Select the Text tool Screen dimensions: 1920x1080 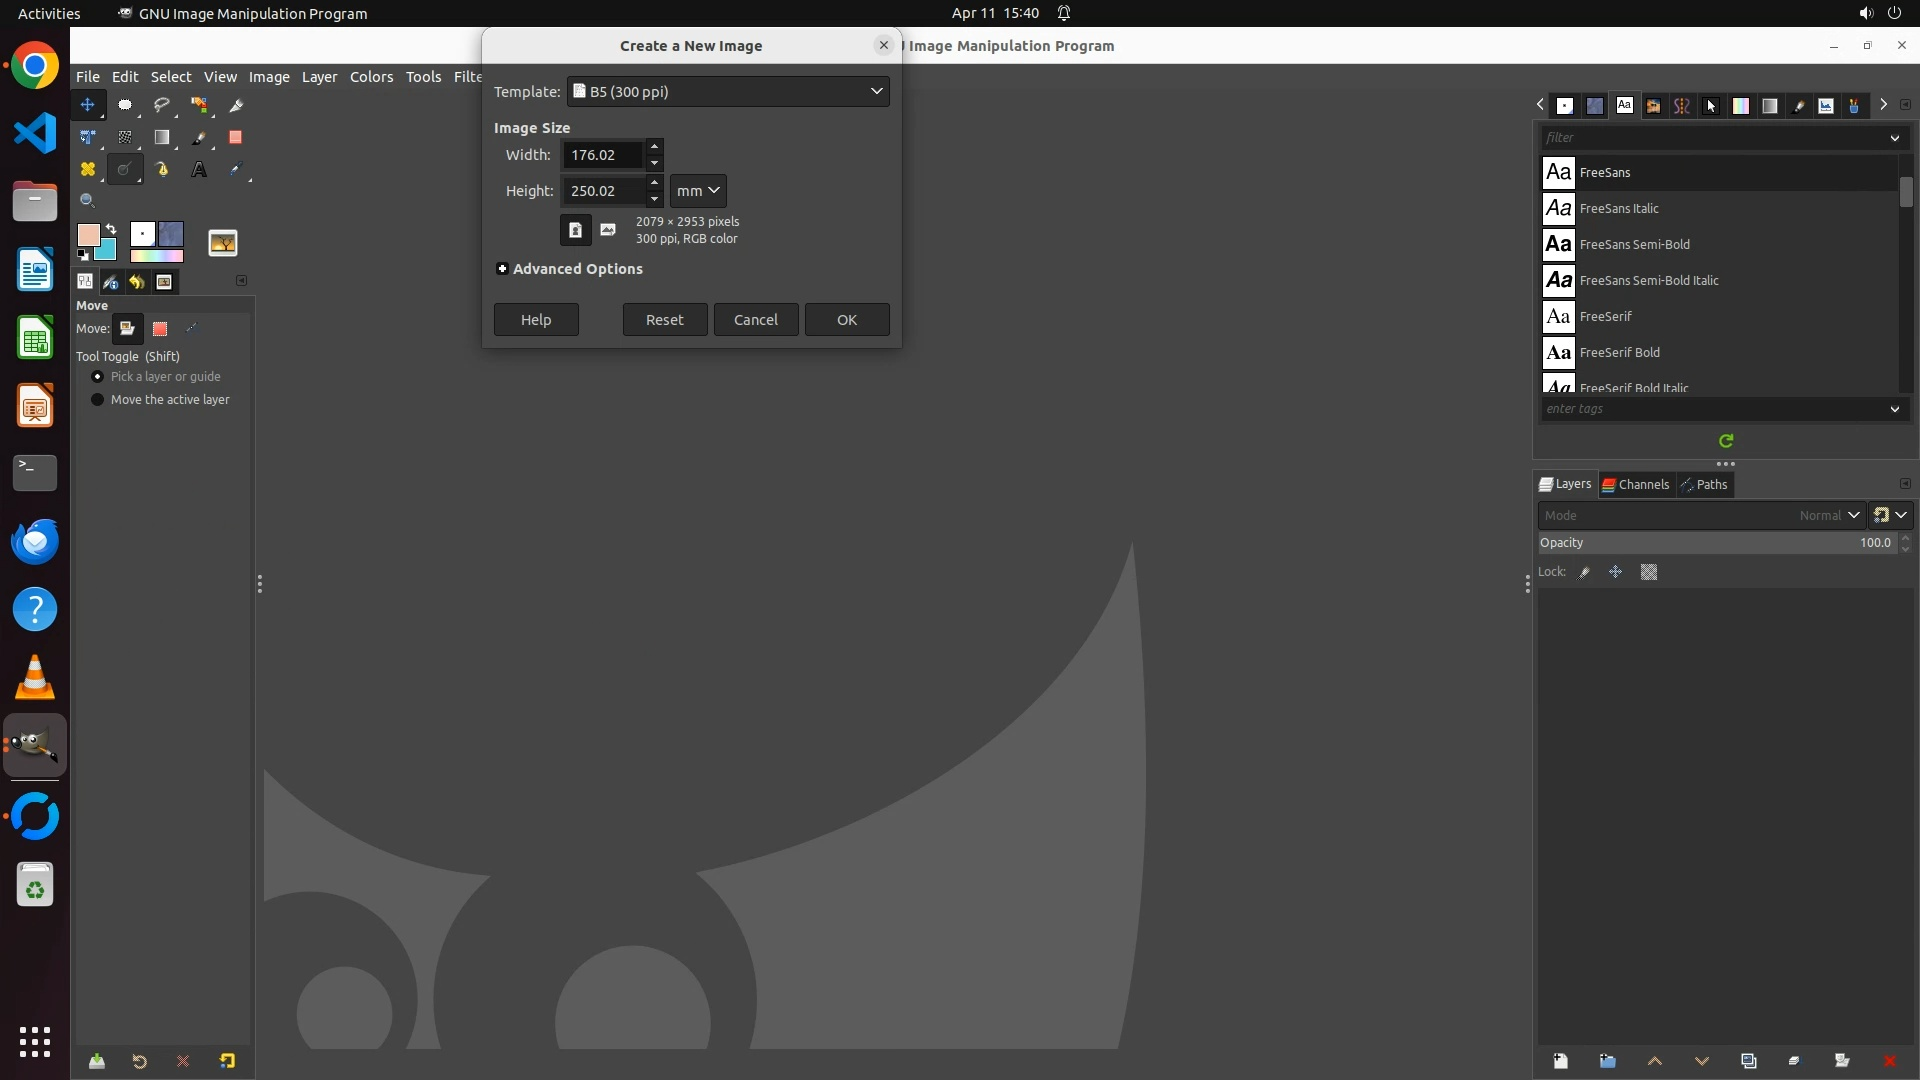[x=199, y=170]
